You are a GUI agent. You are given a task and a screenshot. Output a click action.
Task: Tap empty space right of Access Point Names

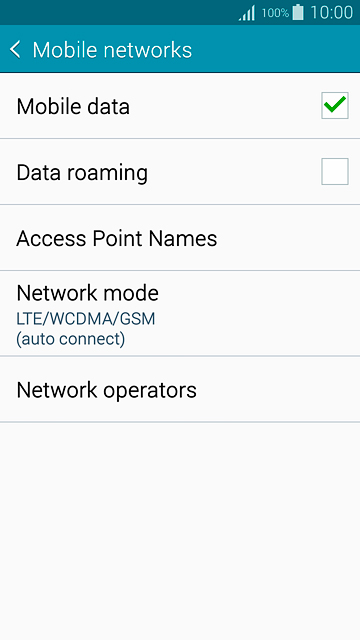pos(288,238)
